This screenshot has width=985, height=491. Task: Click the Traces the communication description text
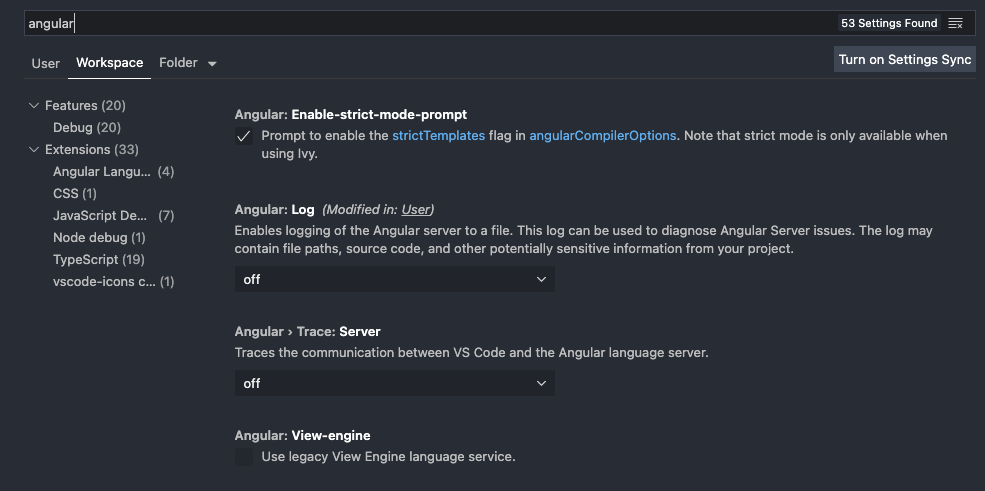click(472, 353)
